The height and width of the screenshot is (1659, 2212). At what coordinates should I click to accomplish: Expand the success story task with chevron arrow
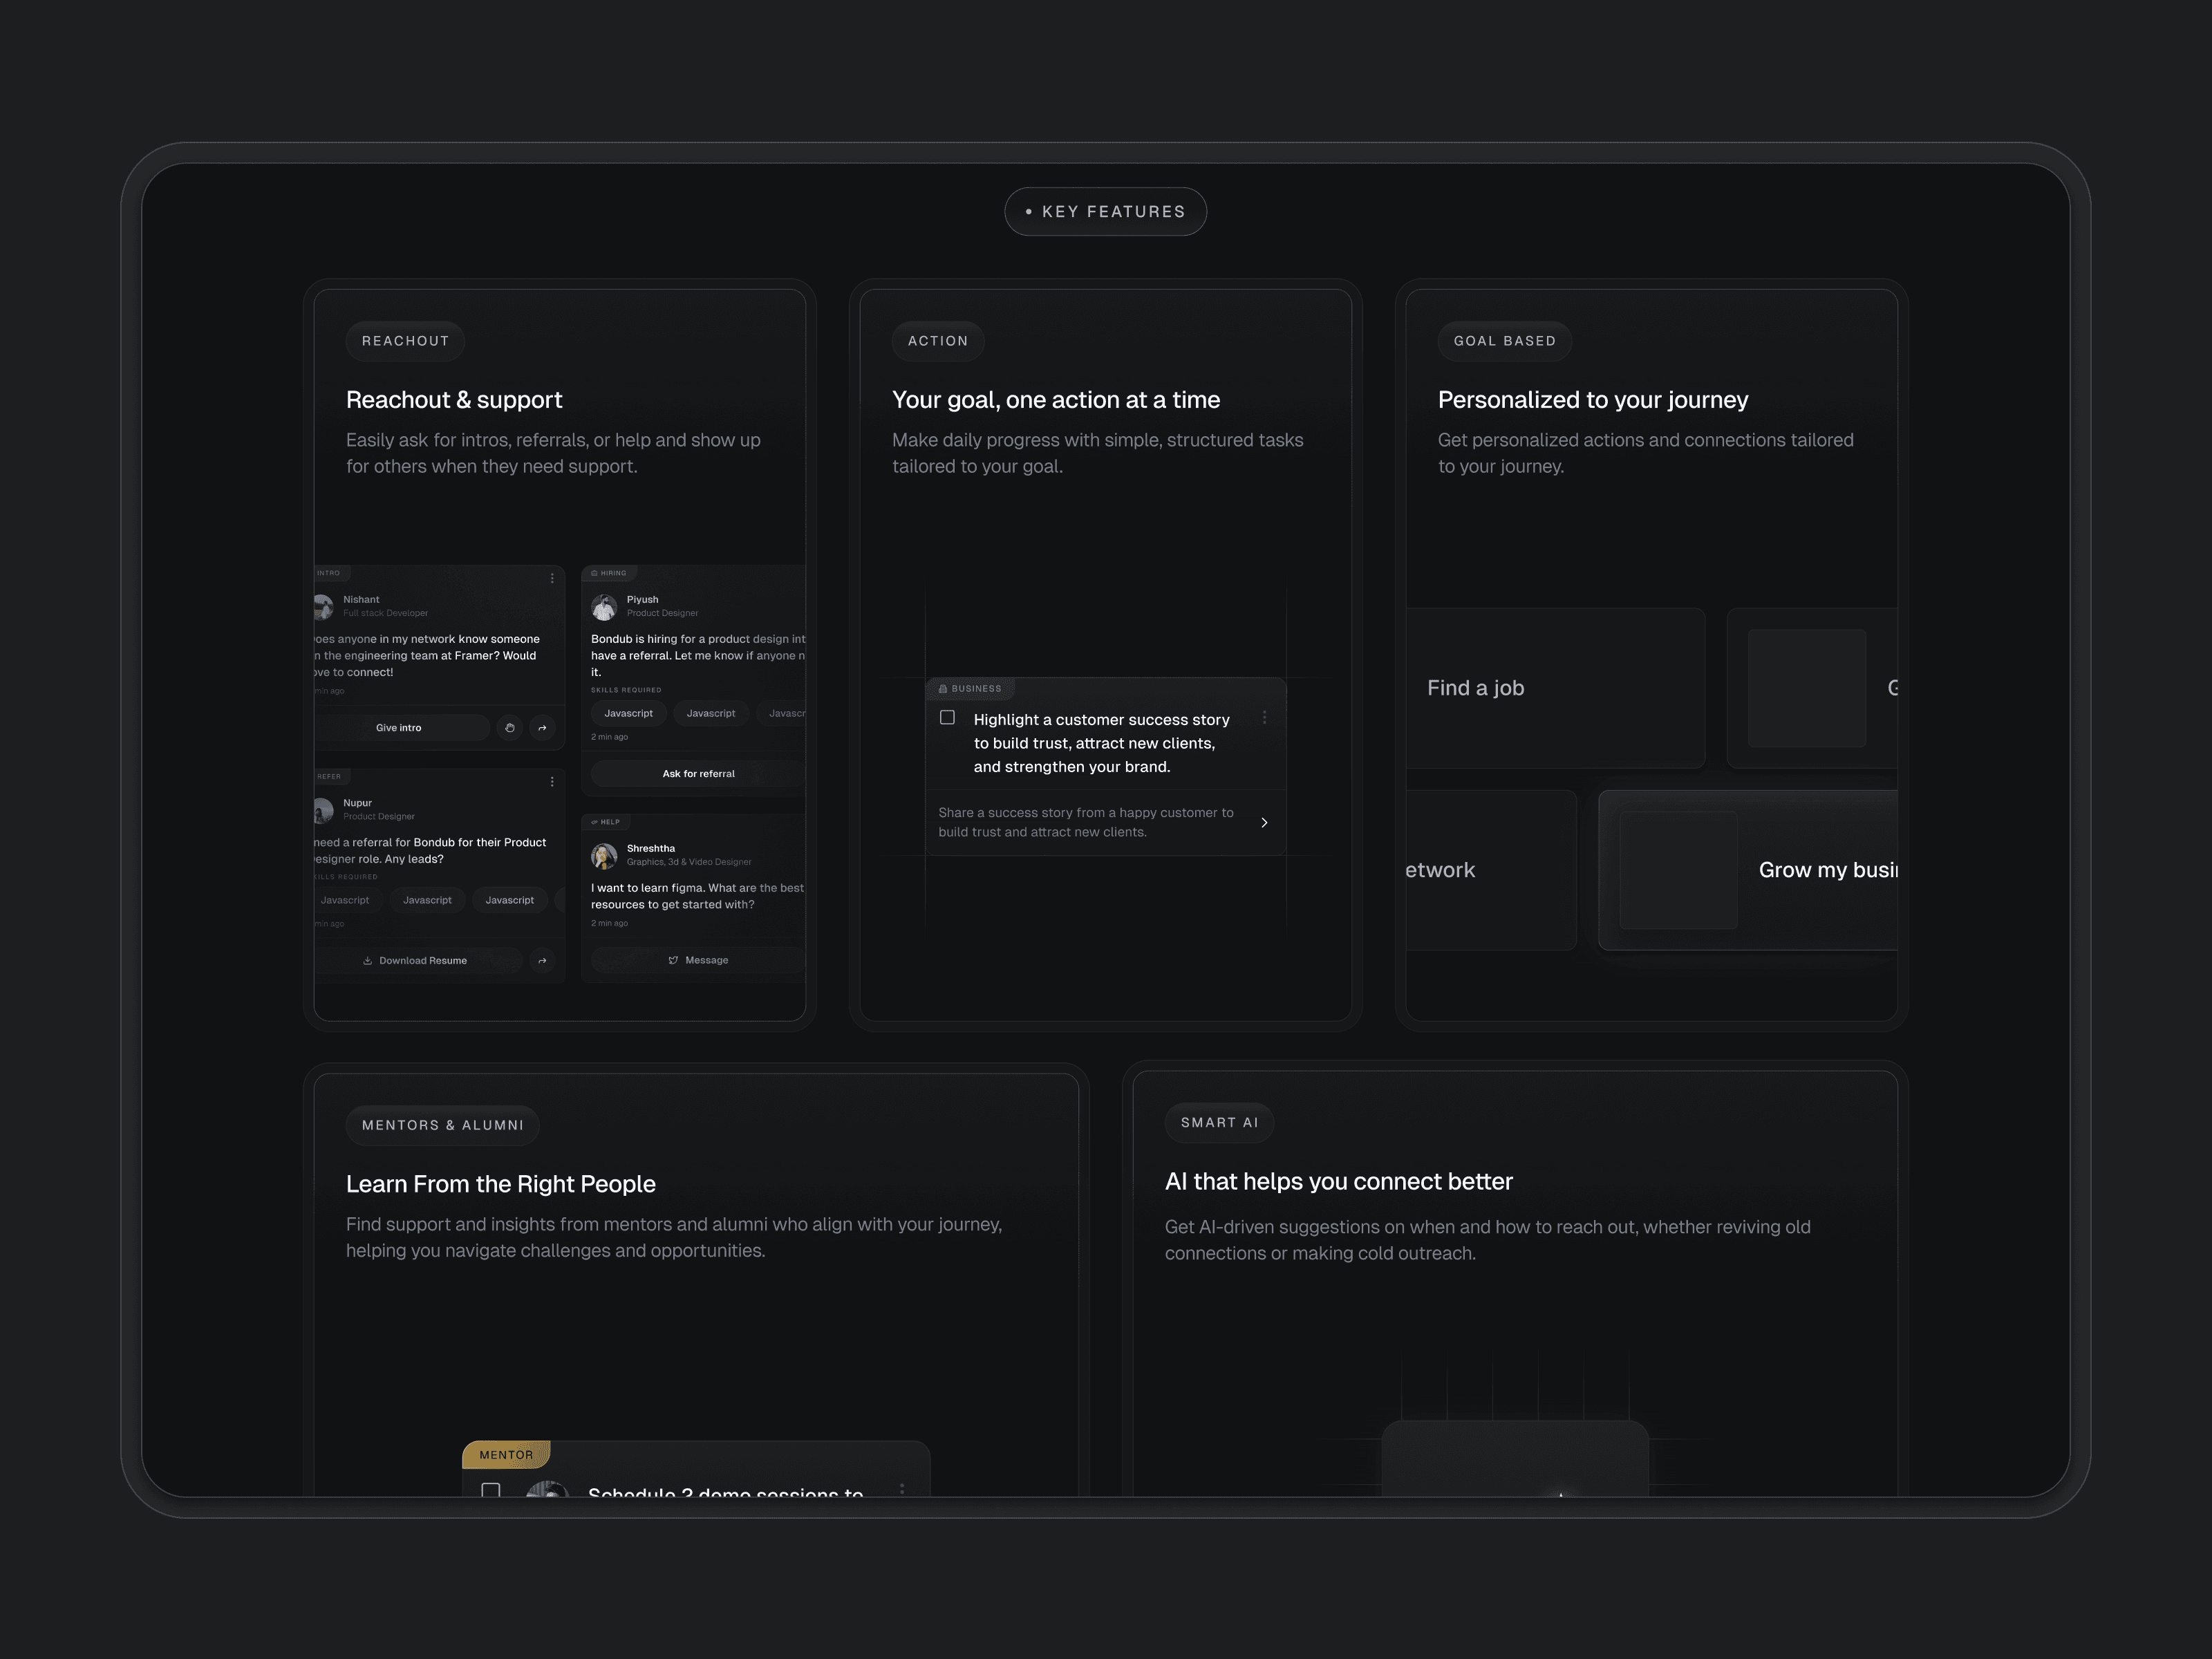click(x=1264, y=823)
